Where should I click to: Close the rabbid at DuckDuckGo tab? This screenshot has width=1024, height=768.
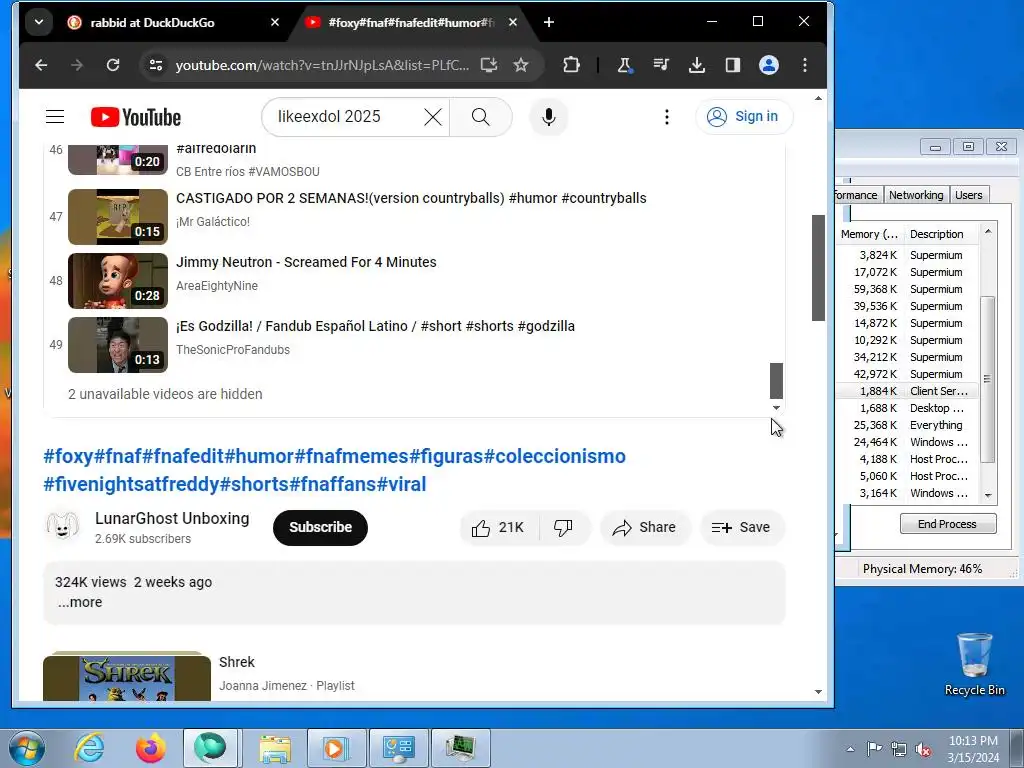275,22
